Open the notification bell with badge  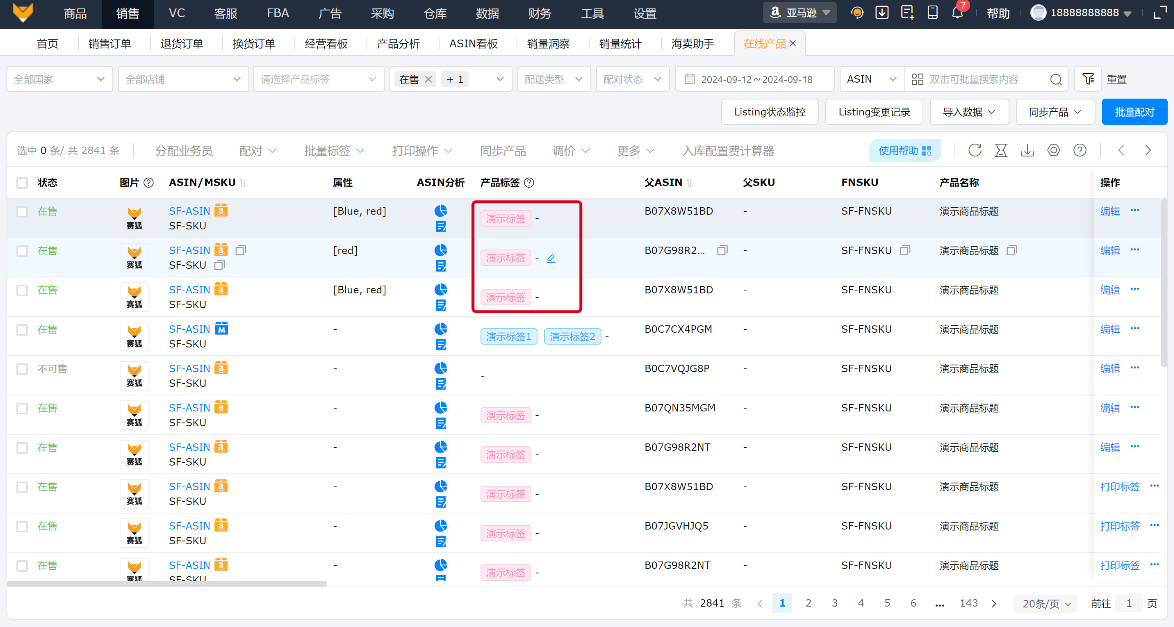click(957, 13)
